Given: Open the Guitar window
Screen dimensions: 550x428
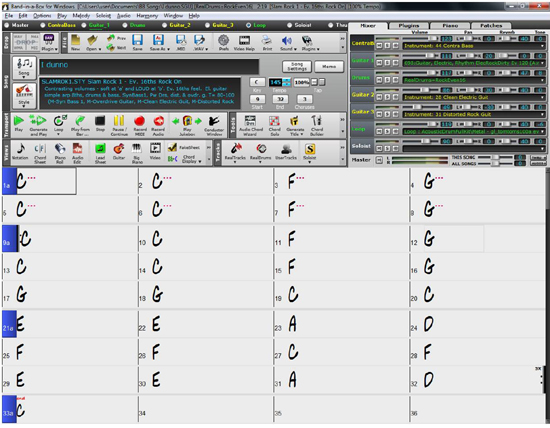Looking at the screenshot, I should [119, 152].
